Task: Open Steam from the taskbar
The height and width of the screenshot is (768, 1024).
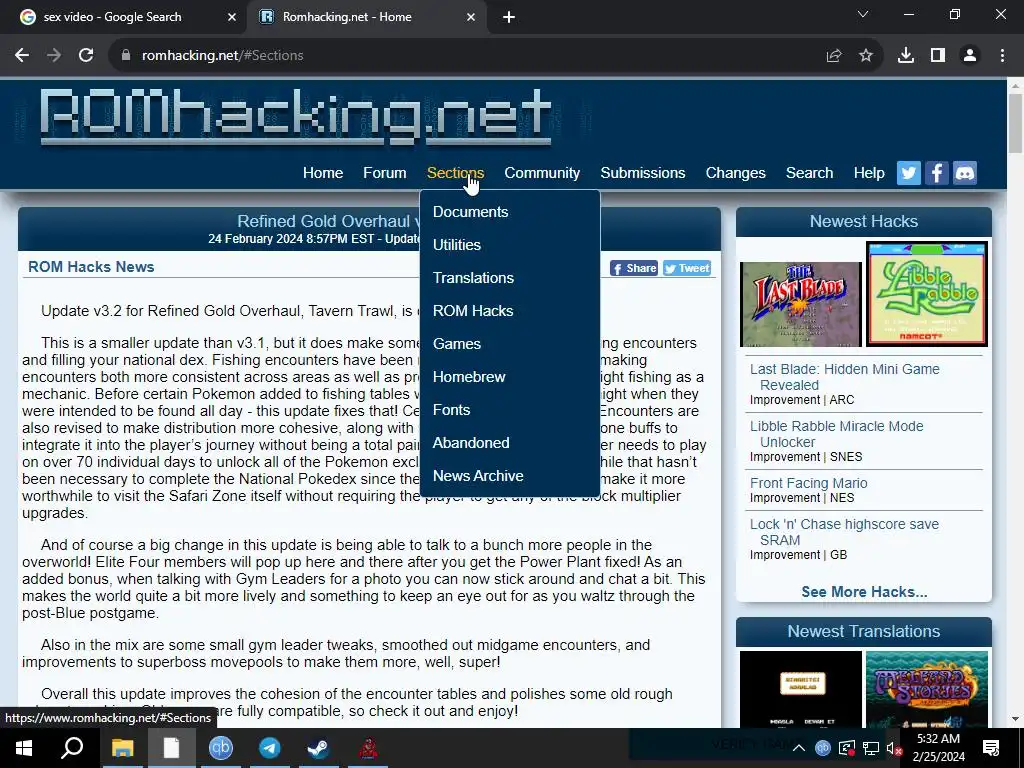Action: coord(319,748)
